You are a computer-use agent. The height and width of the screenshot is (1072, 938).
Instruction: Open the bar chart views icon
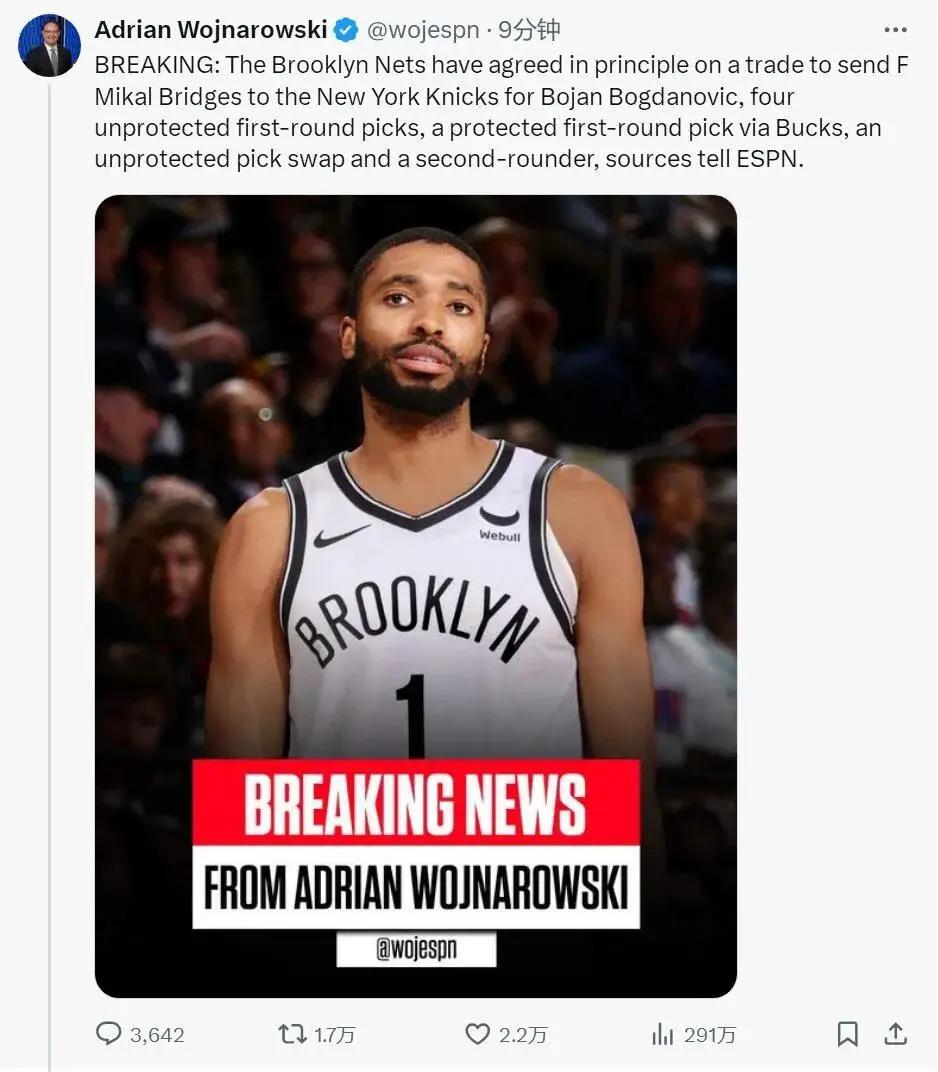(x=662, y=1034)
